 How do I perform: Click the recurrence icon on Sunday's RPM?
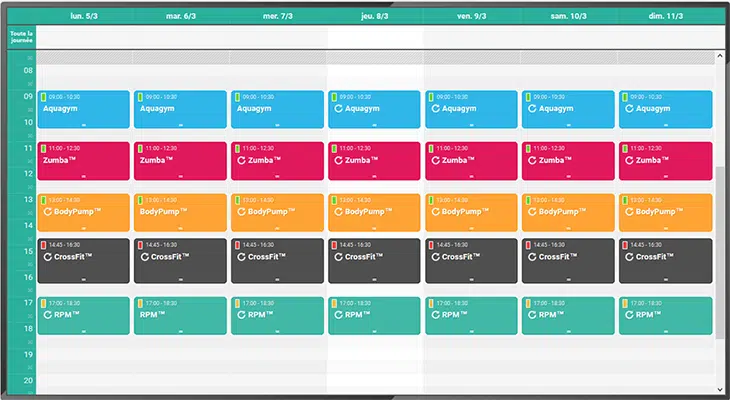(629, 315)
